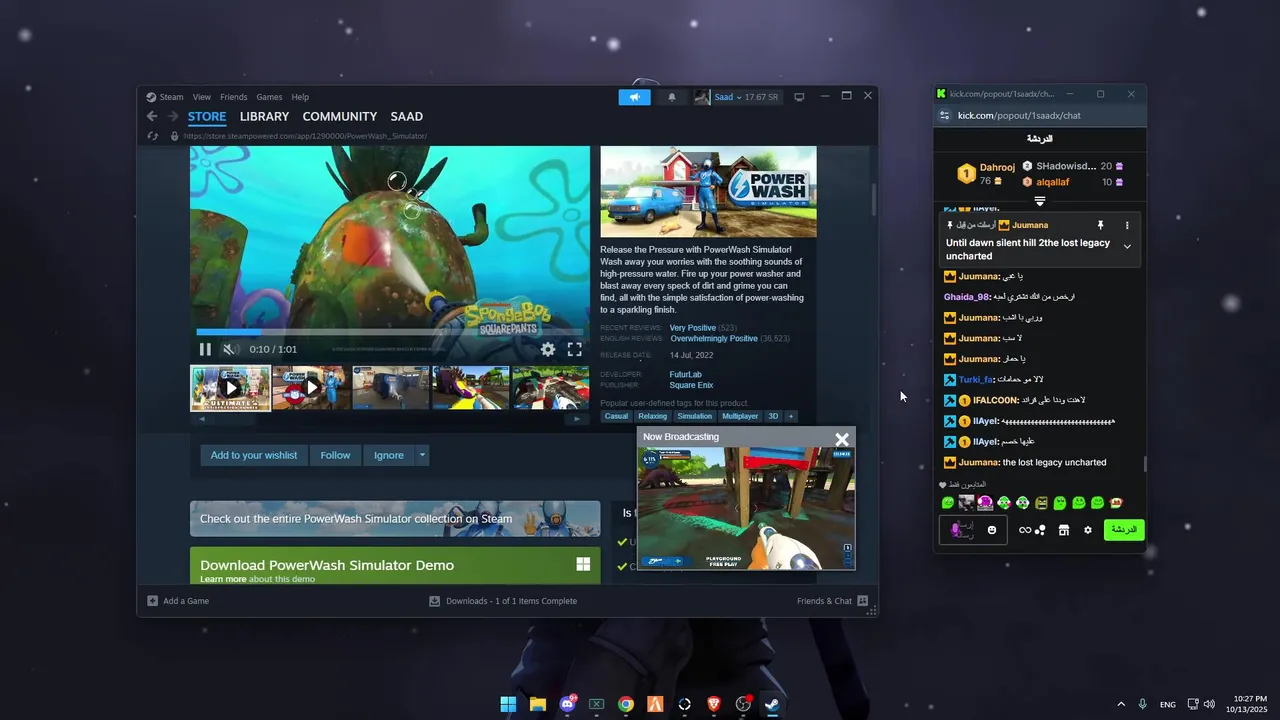Click Steam's megaphone announcements icon
1280x720 pixels.
(634, 97)
